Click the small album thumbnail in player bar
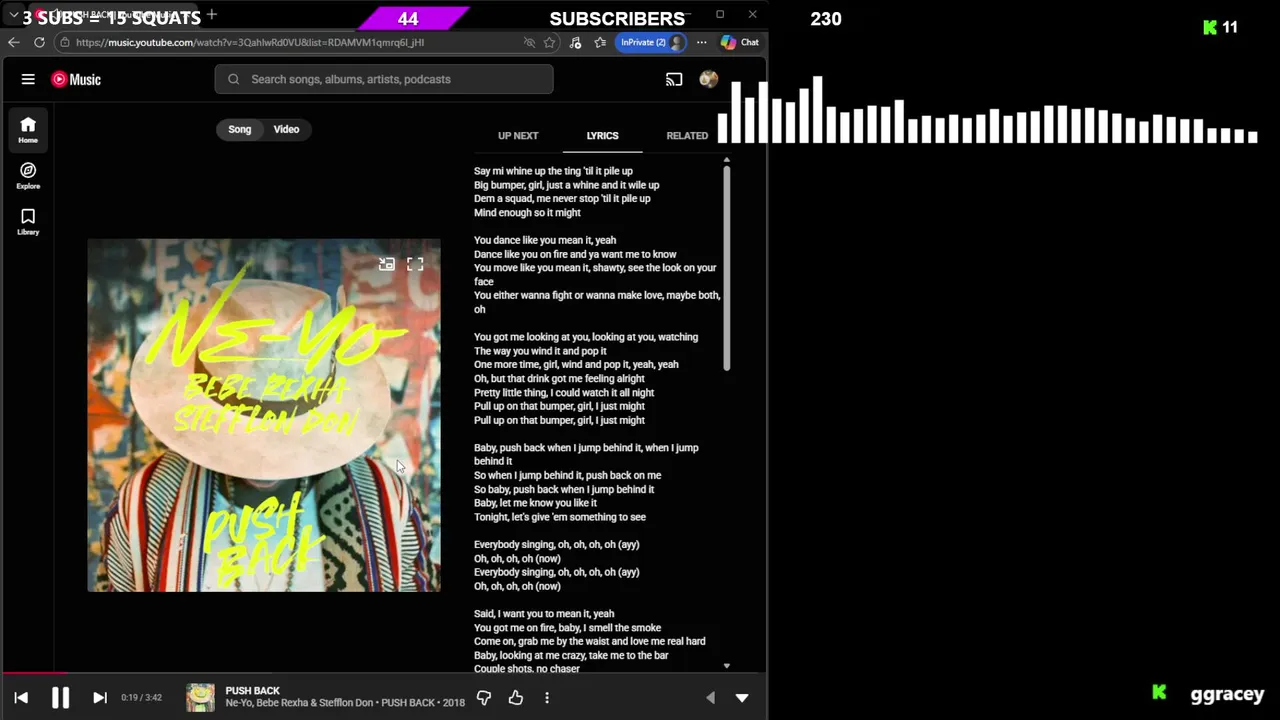This screenshot has width=1280, height=720. click(200, 697)
